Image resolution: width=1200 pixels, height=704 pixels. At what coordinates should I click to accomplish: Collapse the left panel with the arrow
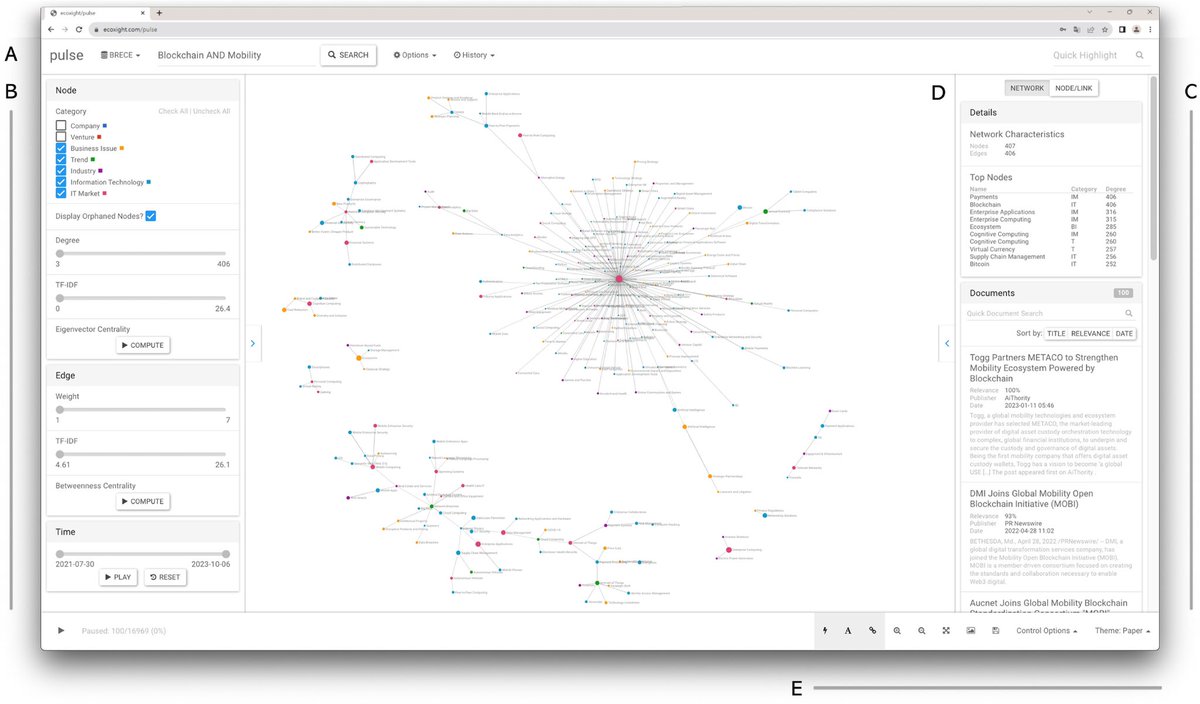pos(252,343)
